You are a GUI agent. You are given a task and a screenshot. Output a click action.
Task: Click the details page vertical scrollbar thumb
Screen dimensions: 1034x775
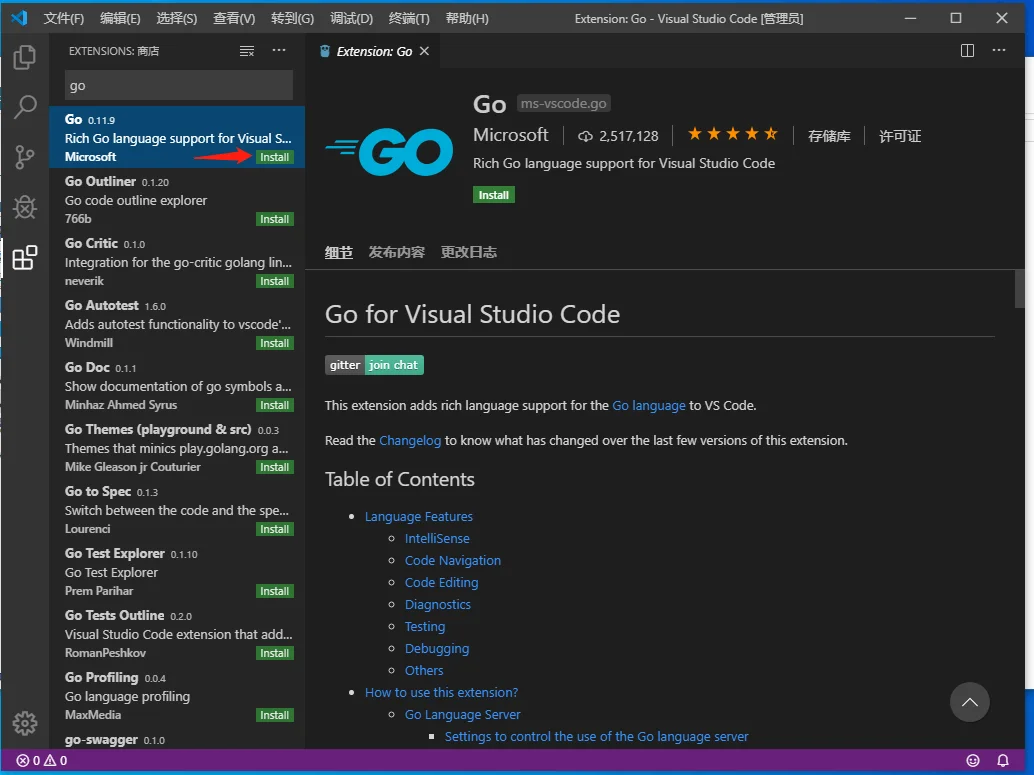[x=1019, y=289]
